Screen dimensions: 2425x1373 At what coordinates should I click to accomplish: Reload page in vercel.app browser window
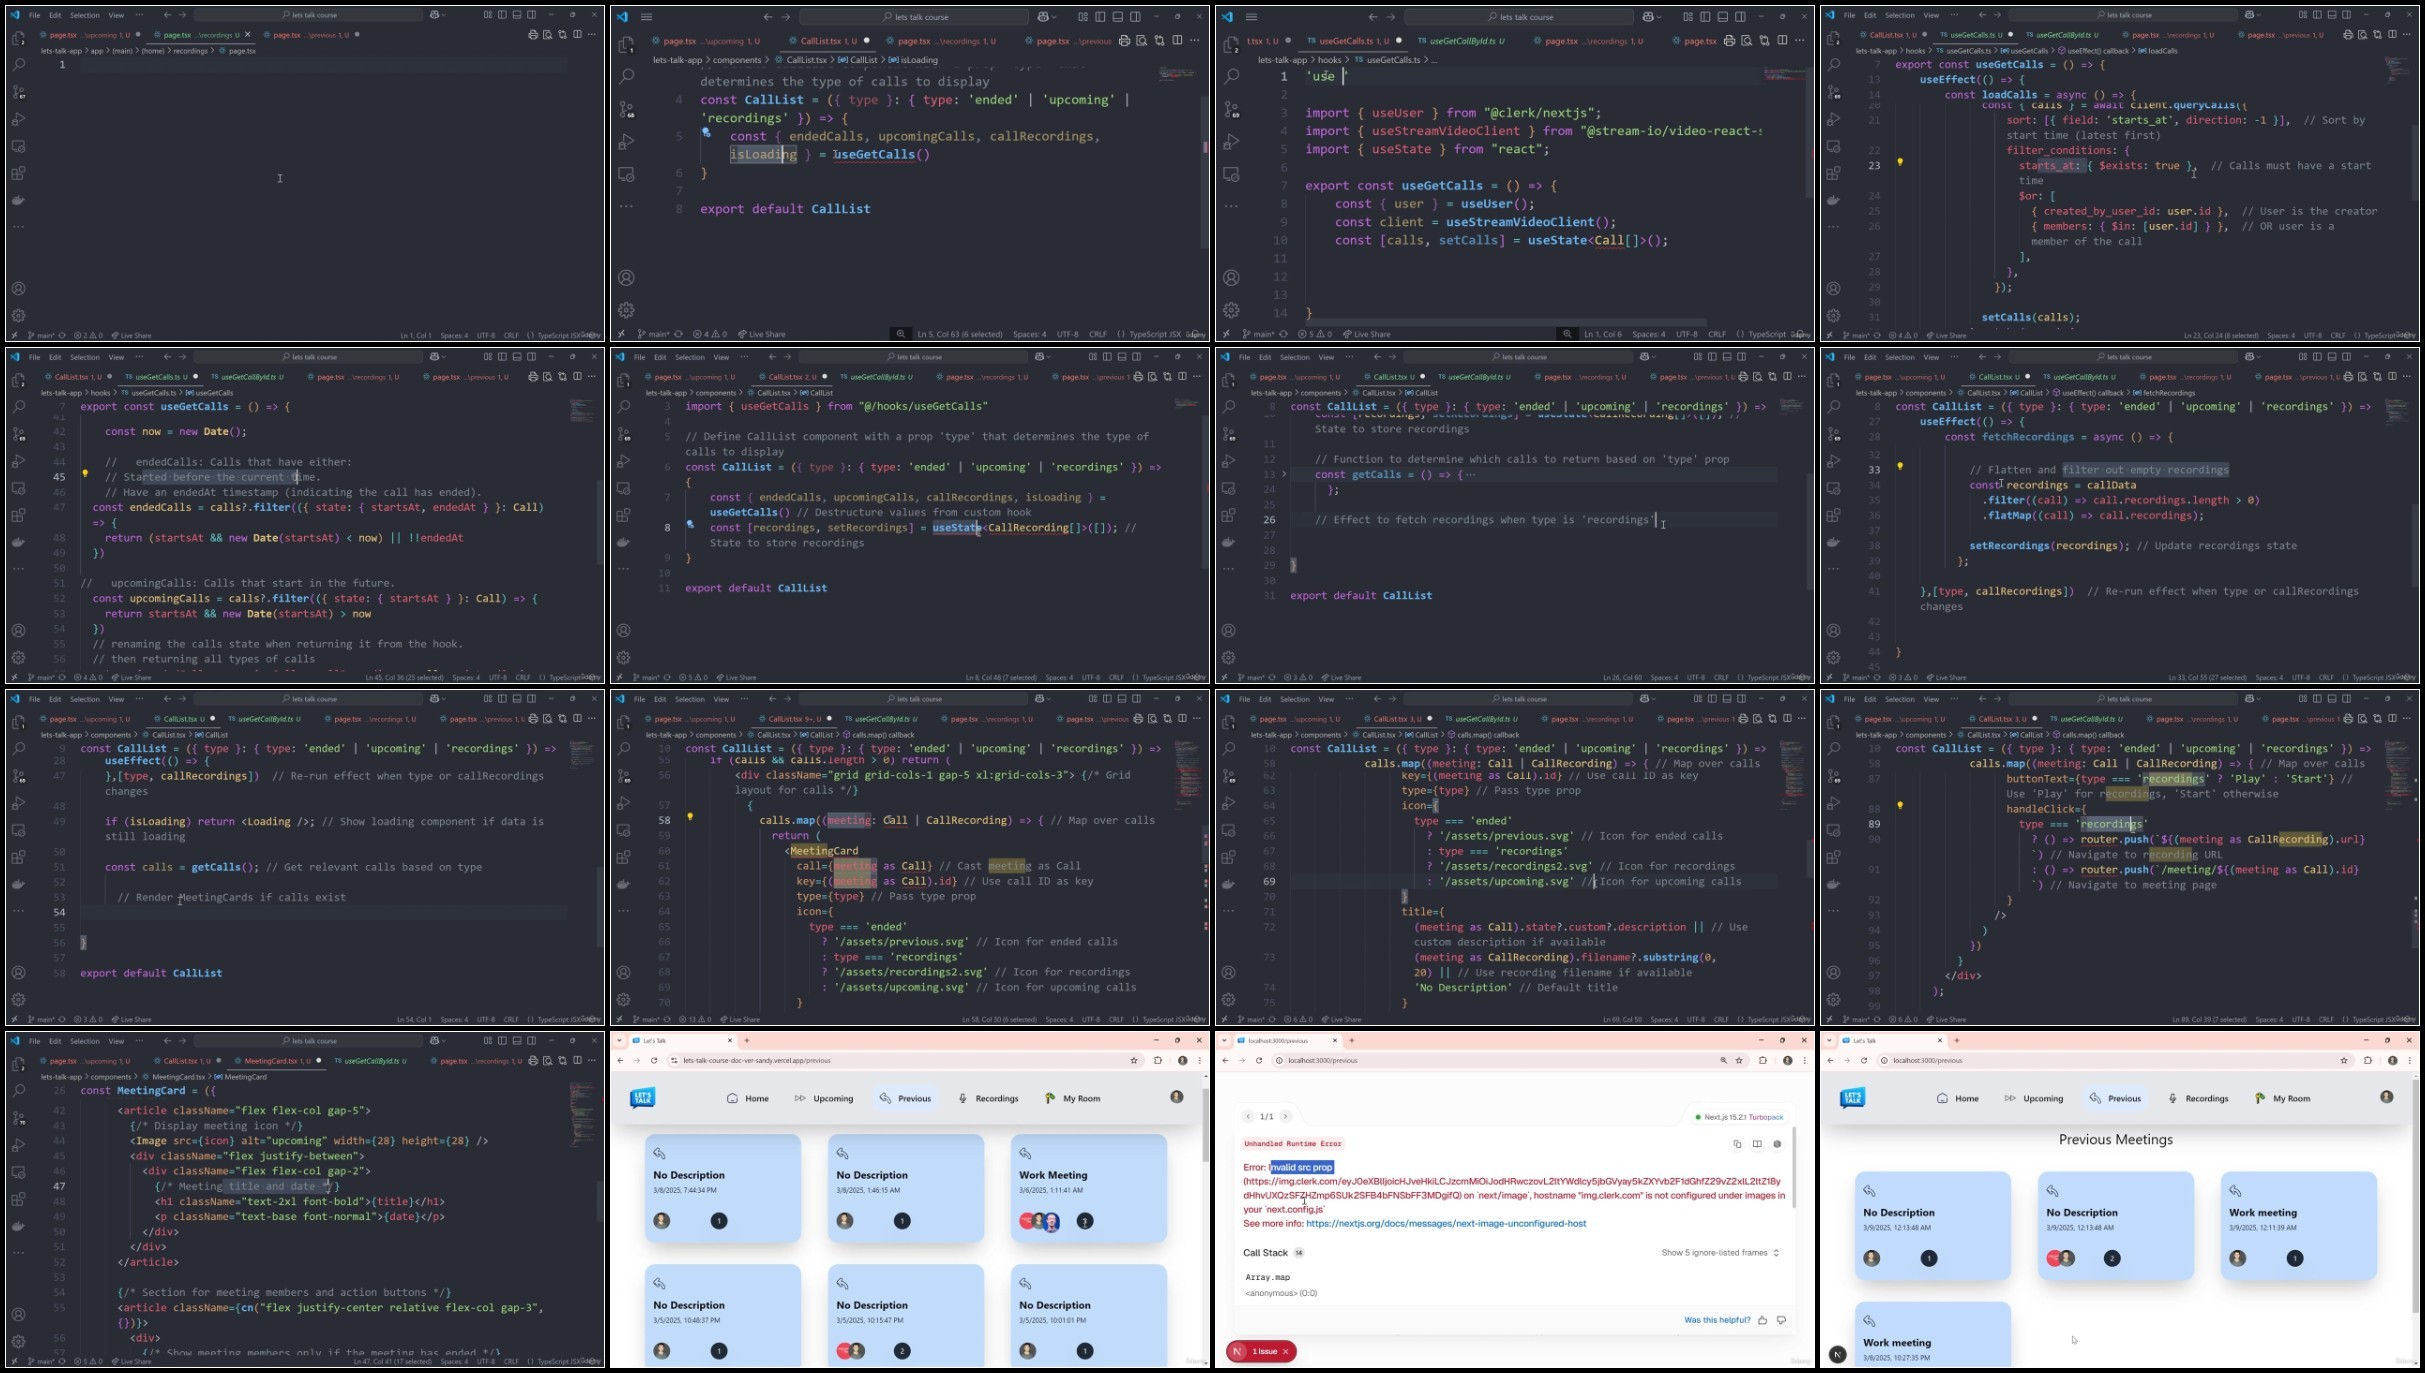point(654,1061)
